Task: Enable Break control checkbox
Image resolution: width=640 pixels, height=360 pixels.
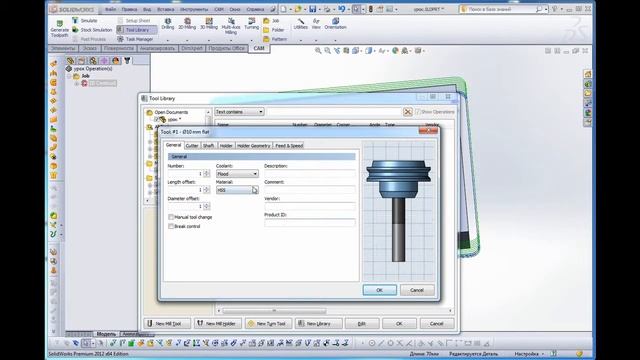Action: tap(171, 226)
